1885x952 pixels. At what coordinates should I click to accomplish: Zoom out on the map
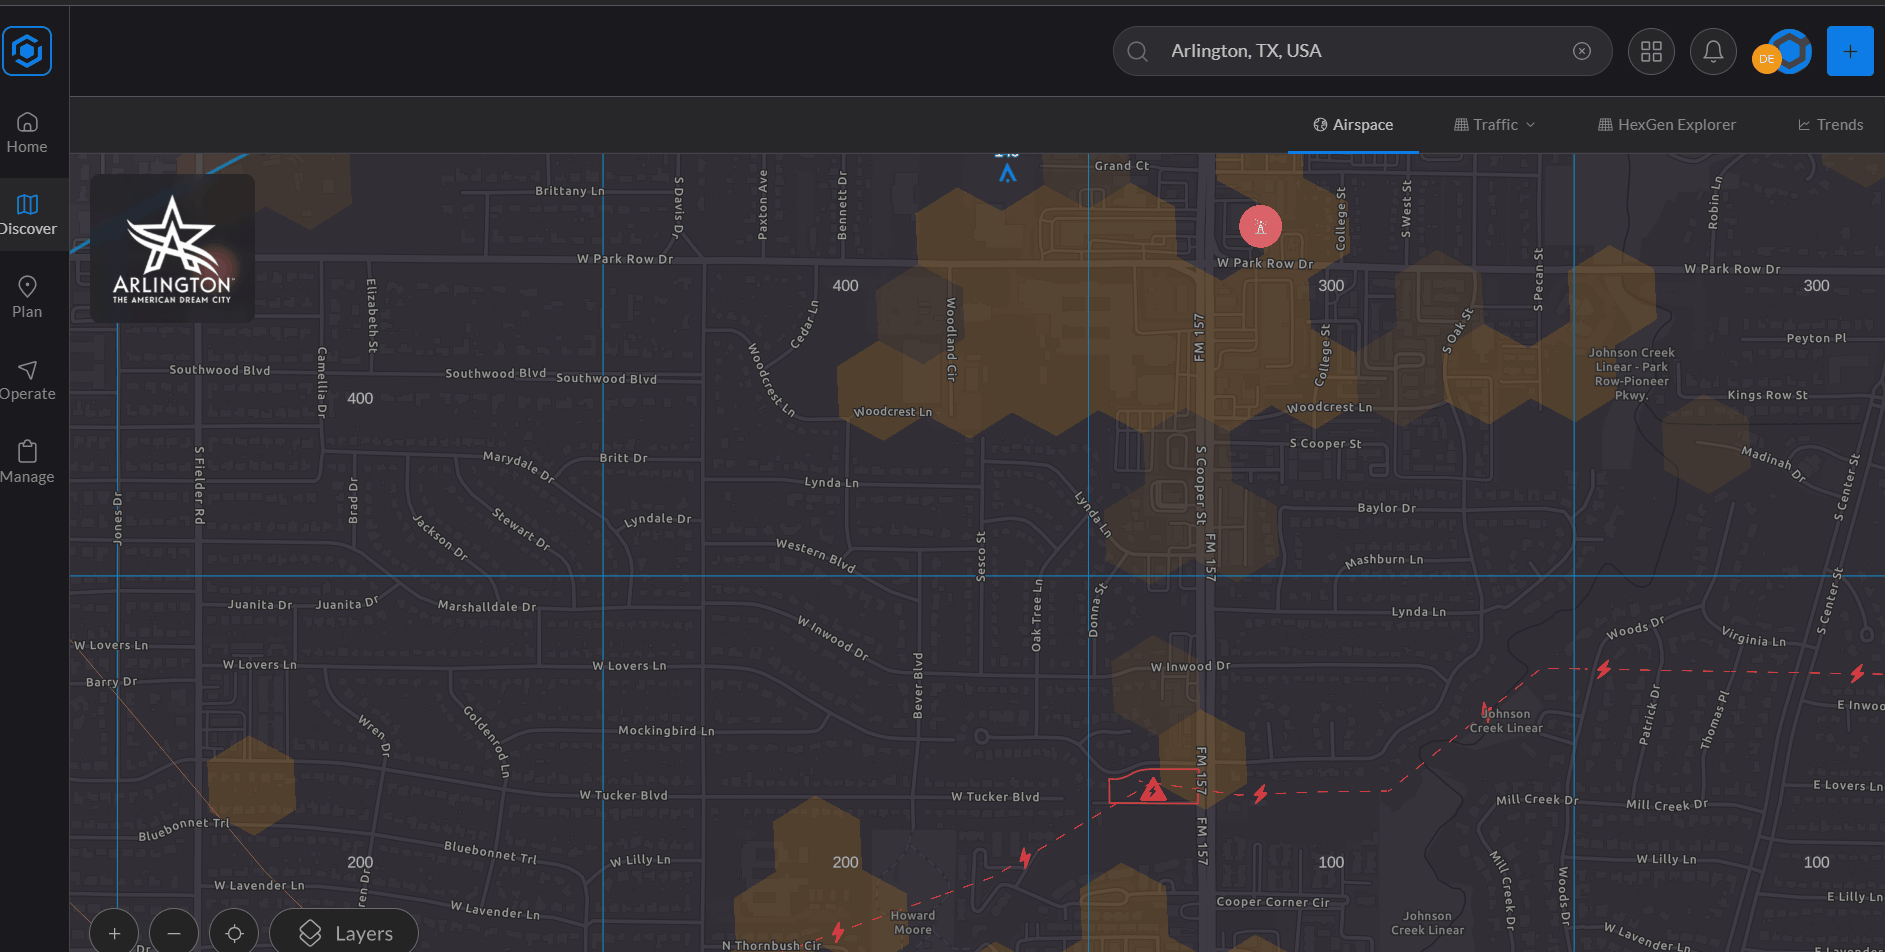[x=174, y=933]
